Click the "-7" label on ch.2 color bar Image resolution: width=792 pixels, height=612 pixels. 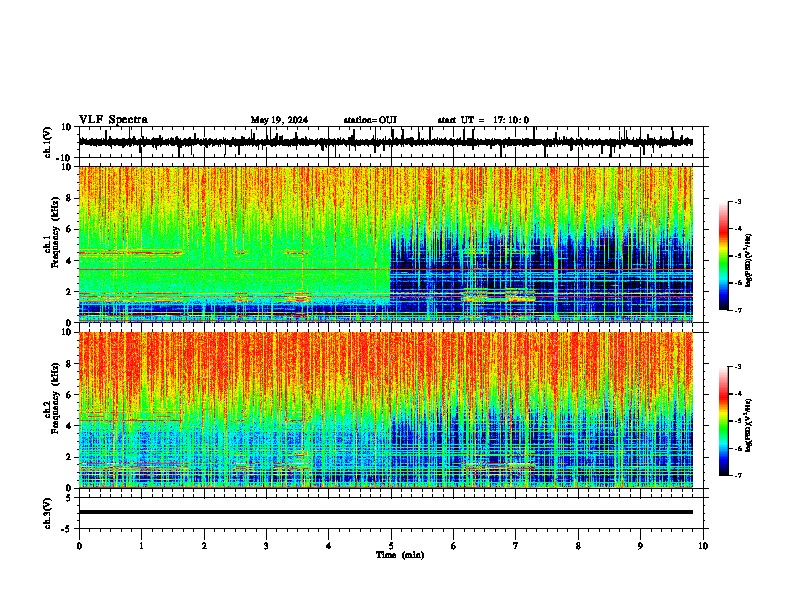click(738, 475)
